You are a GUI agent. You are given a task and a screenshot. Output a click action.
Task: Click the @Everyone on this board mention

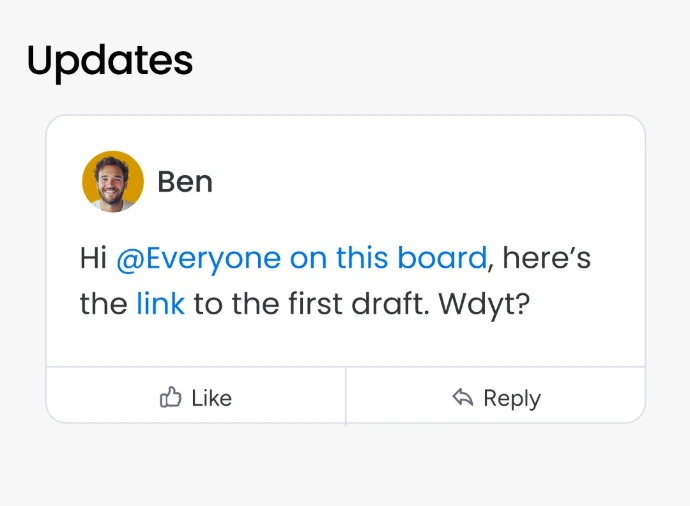coord(302,258)
